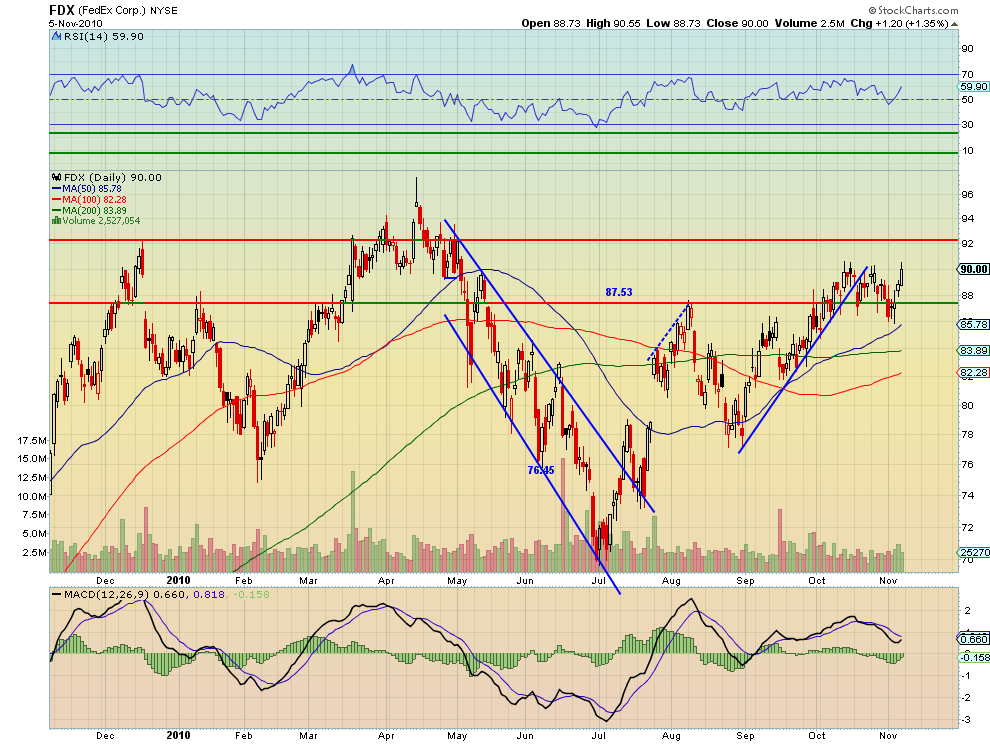Click the "92" label on the price axis
The image size is (990, 744).
pyautogui.click(x=967, y=243)
